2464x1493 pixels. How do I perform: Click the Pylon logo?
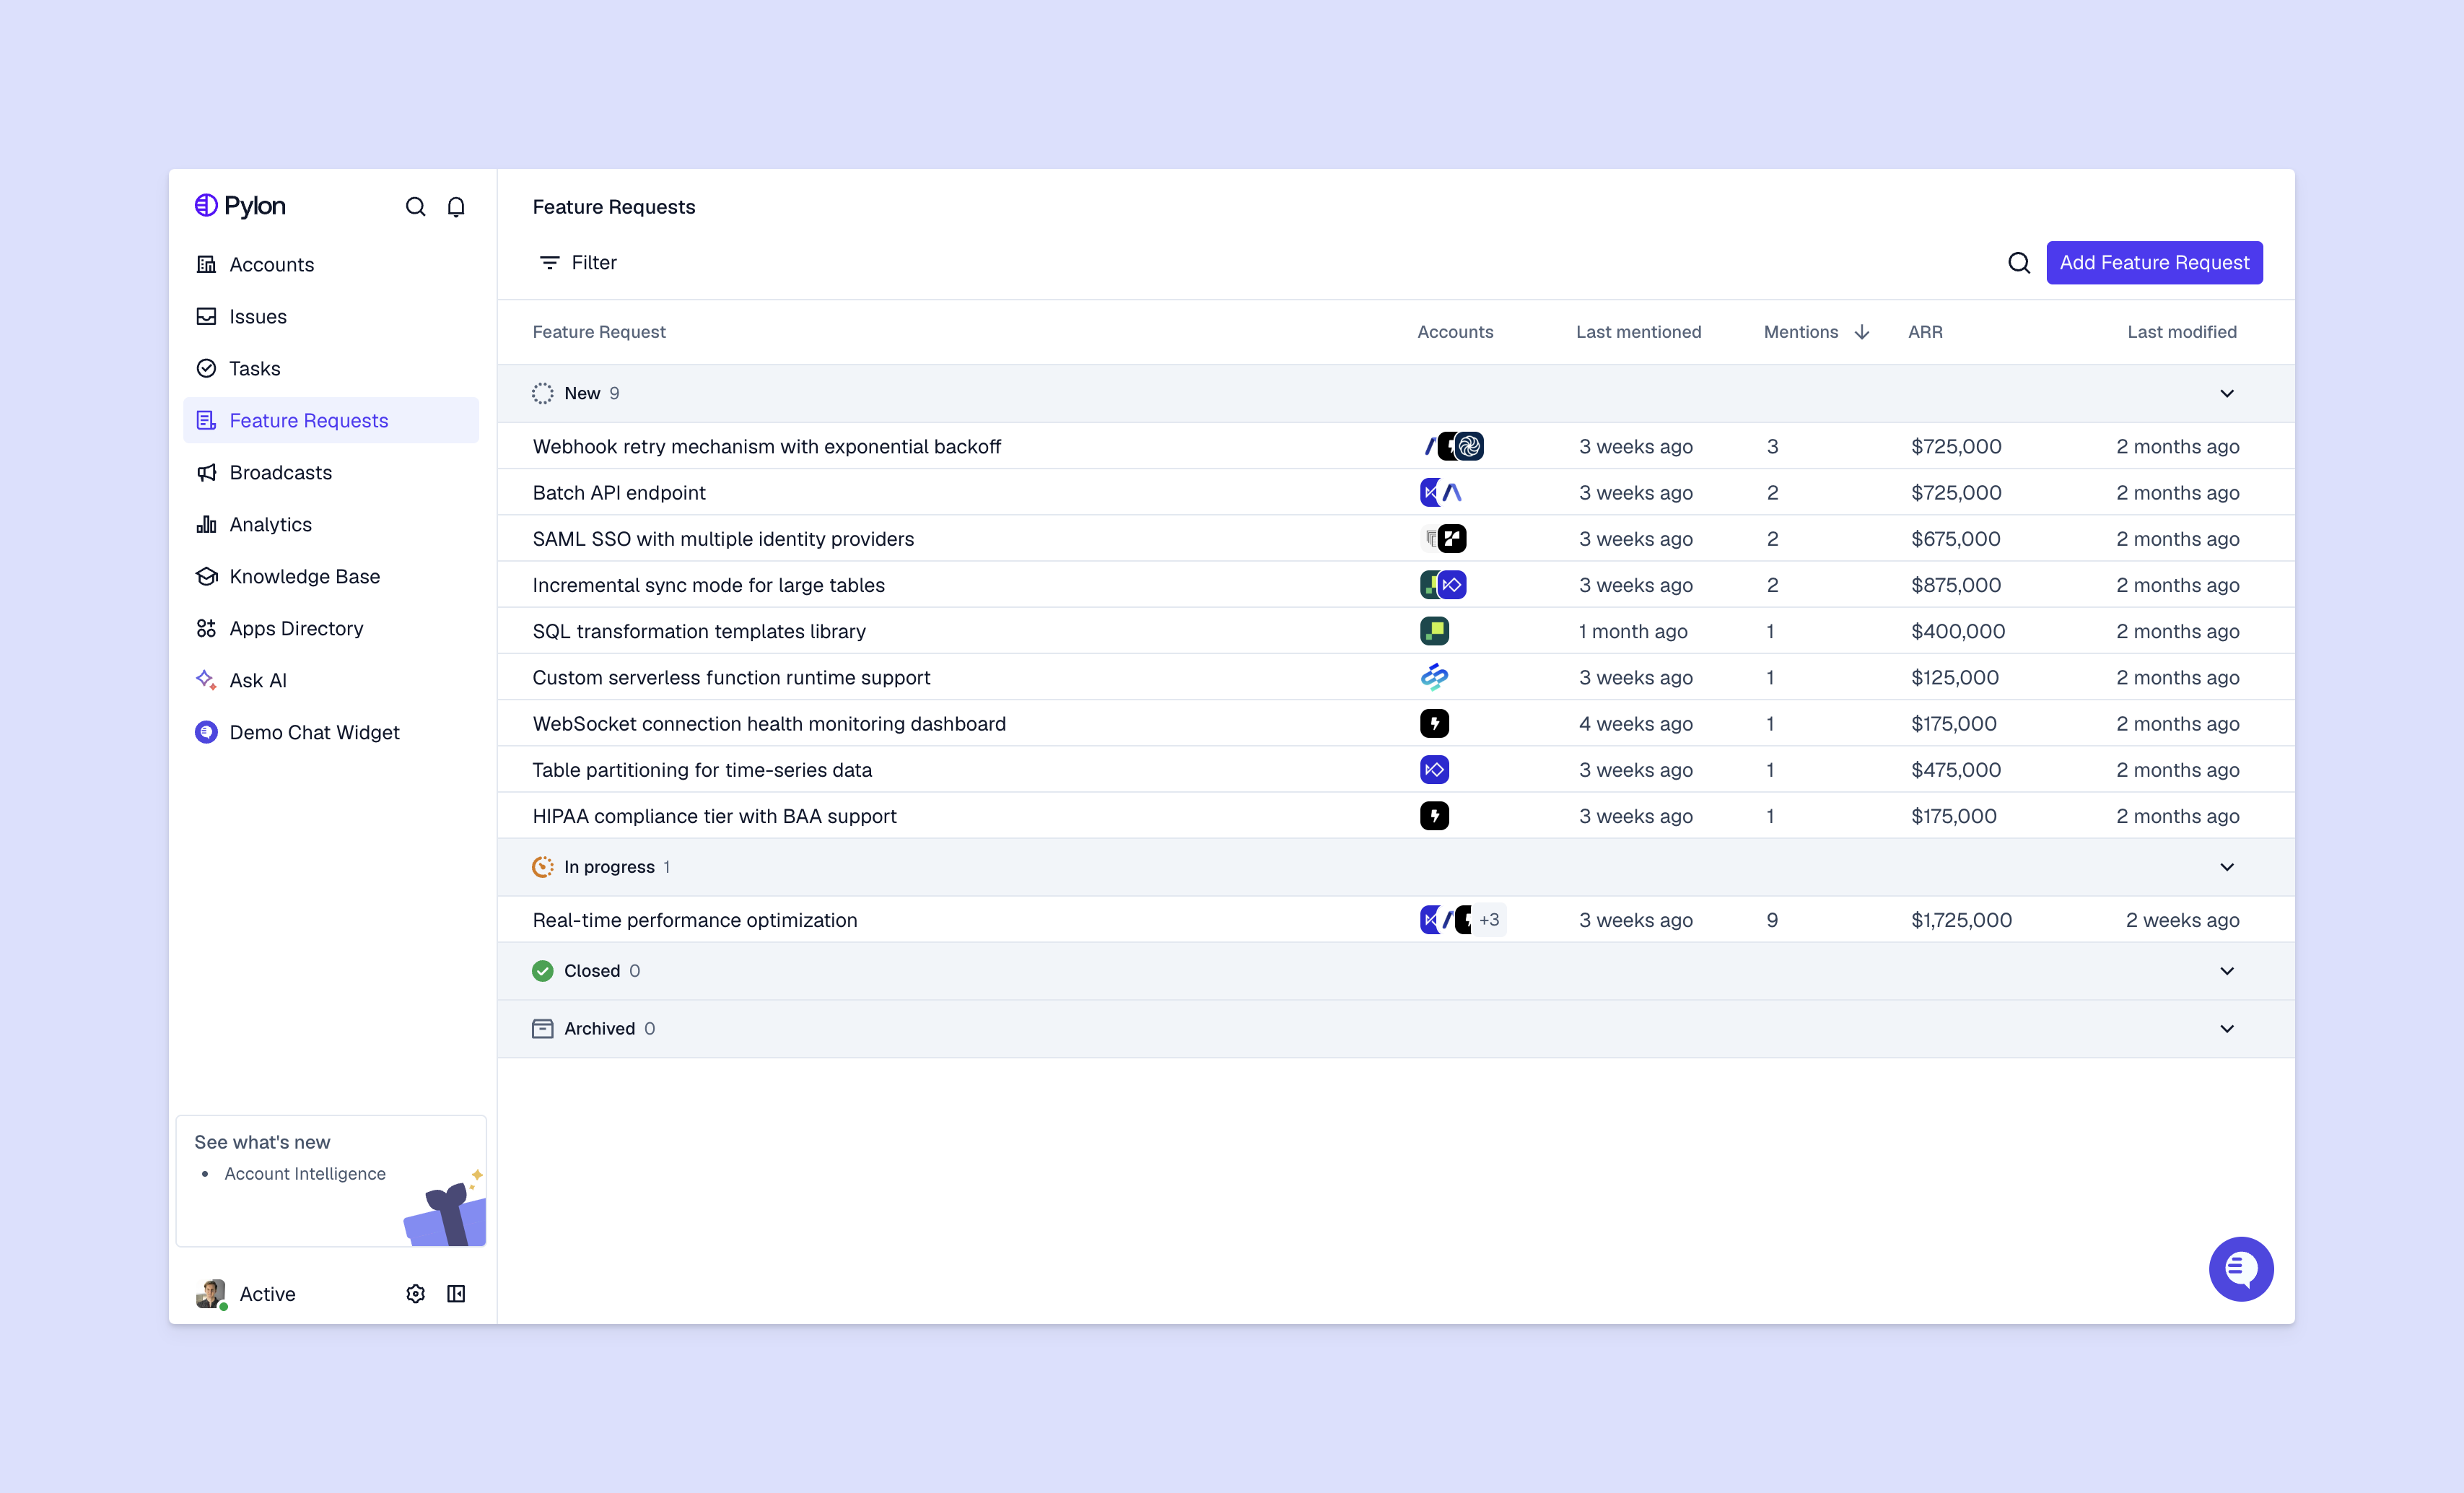(x=240, y=206)
